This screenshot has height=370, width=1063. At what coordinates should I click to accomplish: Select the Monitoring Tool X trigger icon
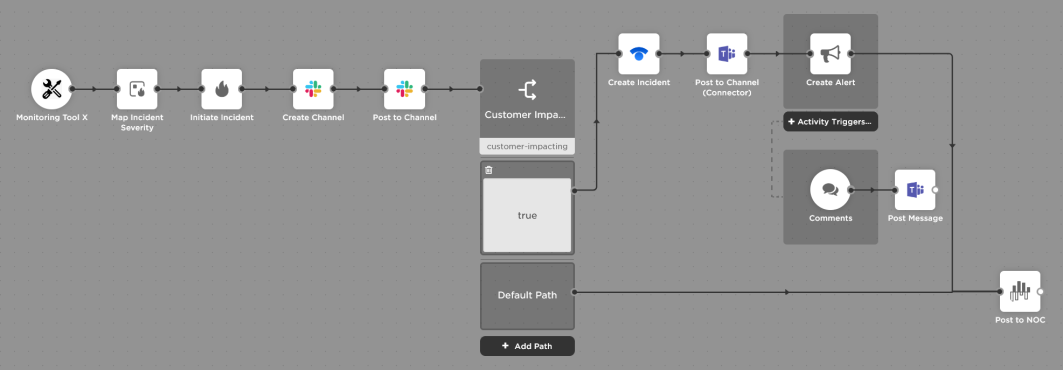click(x=52, y=89)
